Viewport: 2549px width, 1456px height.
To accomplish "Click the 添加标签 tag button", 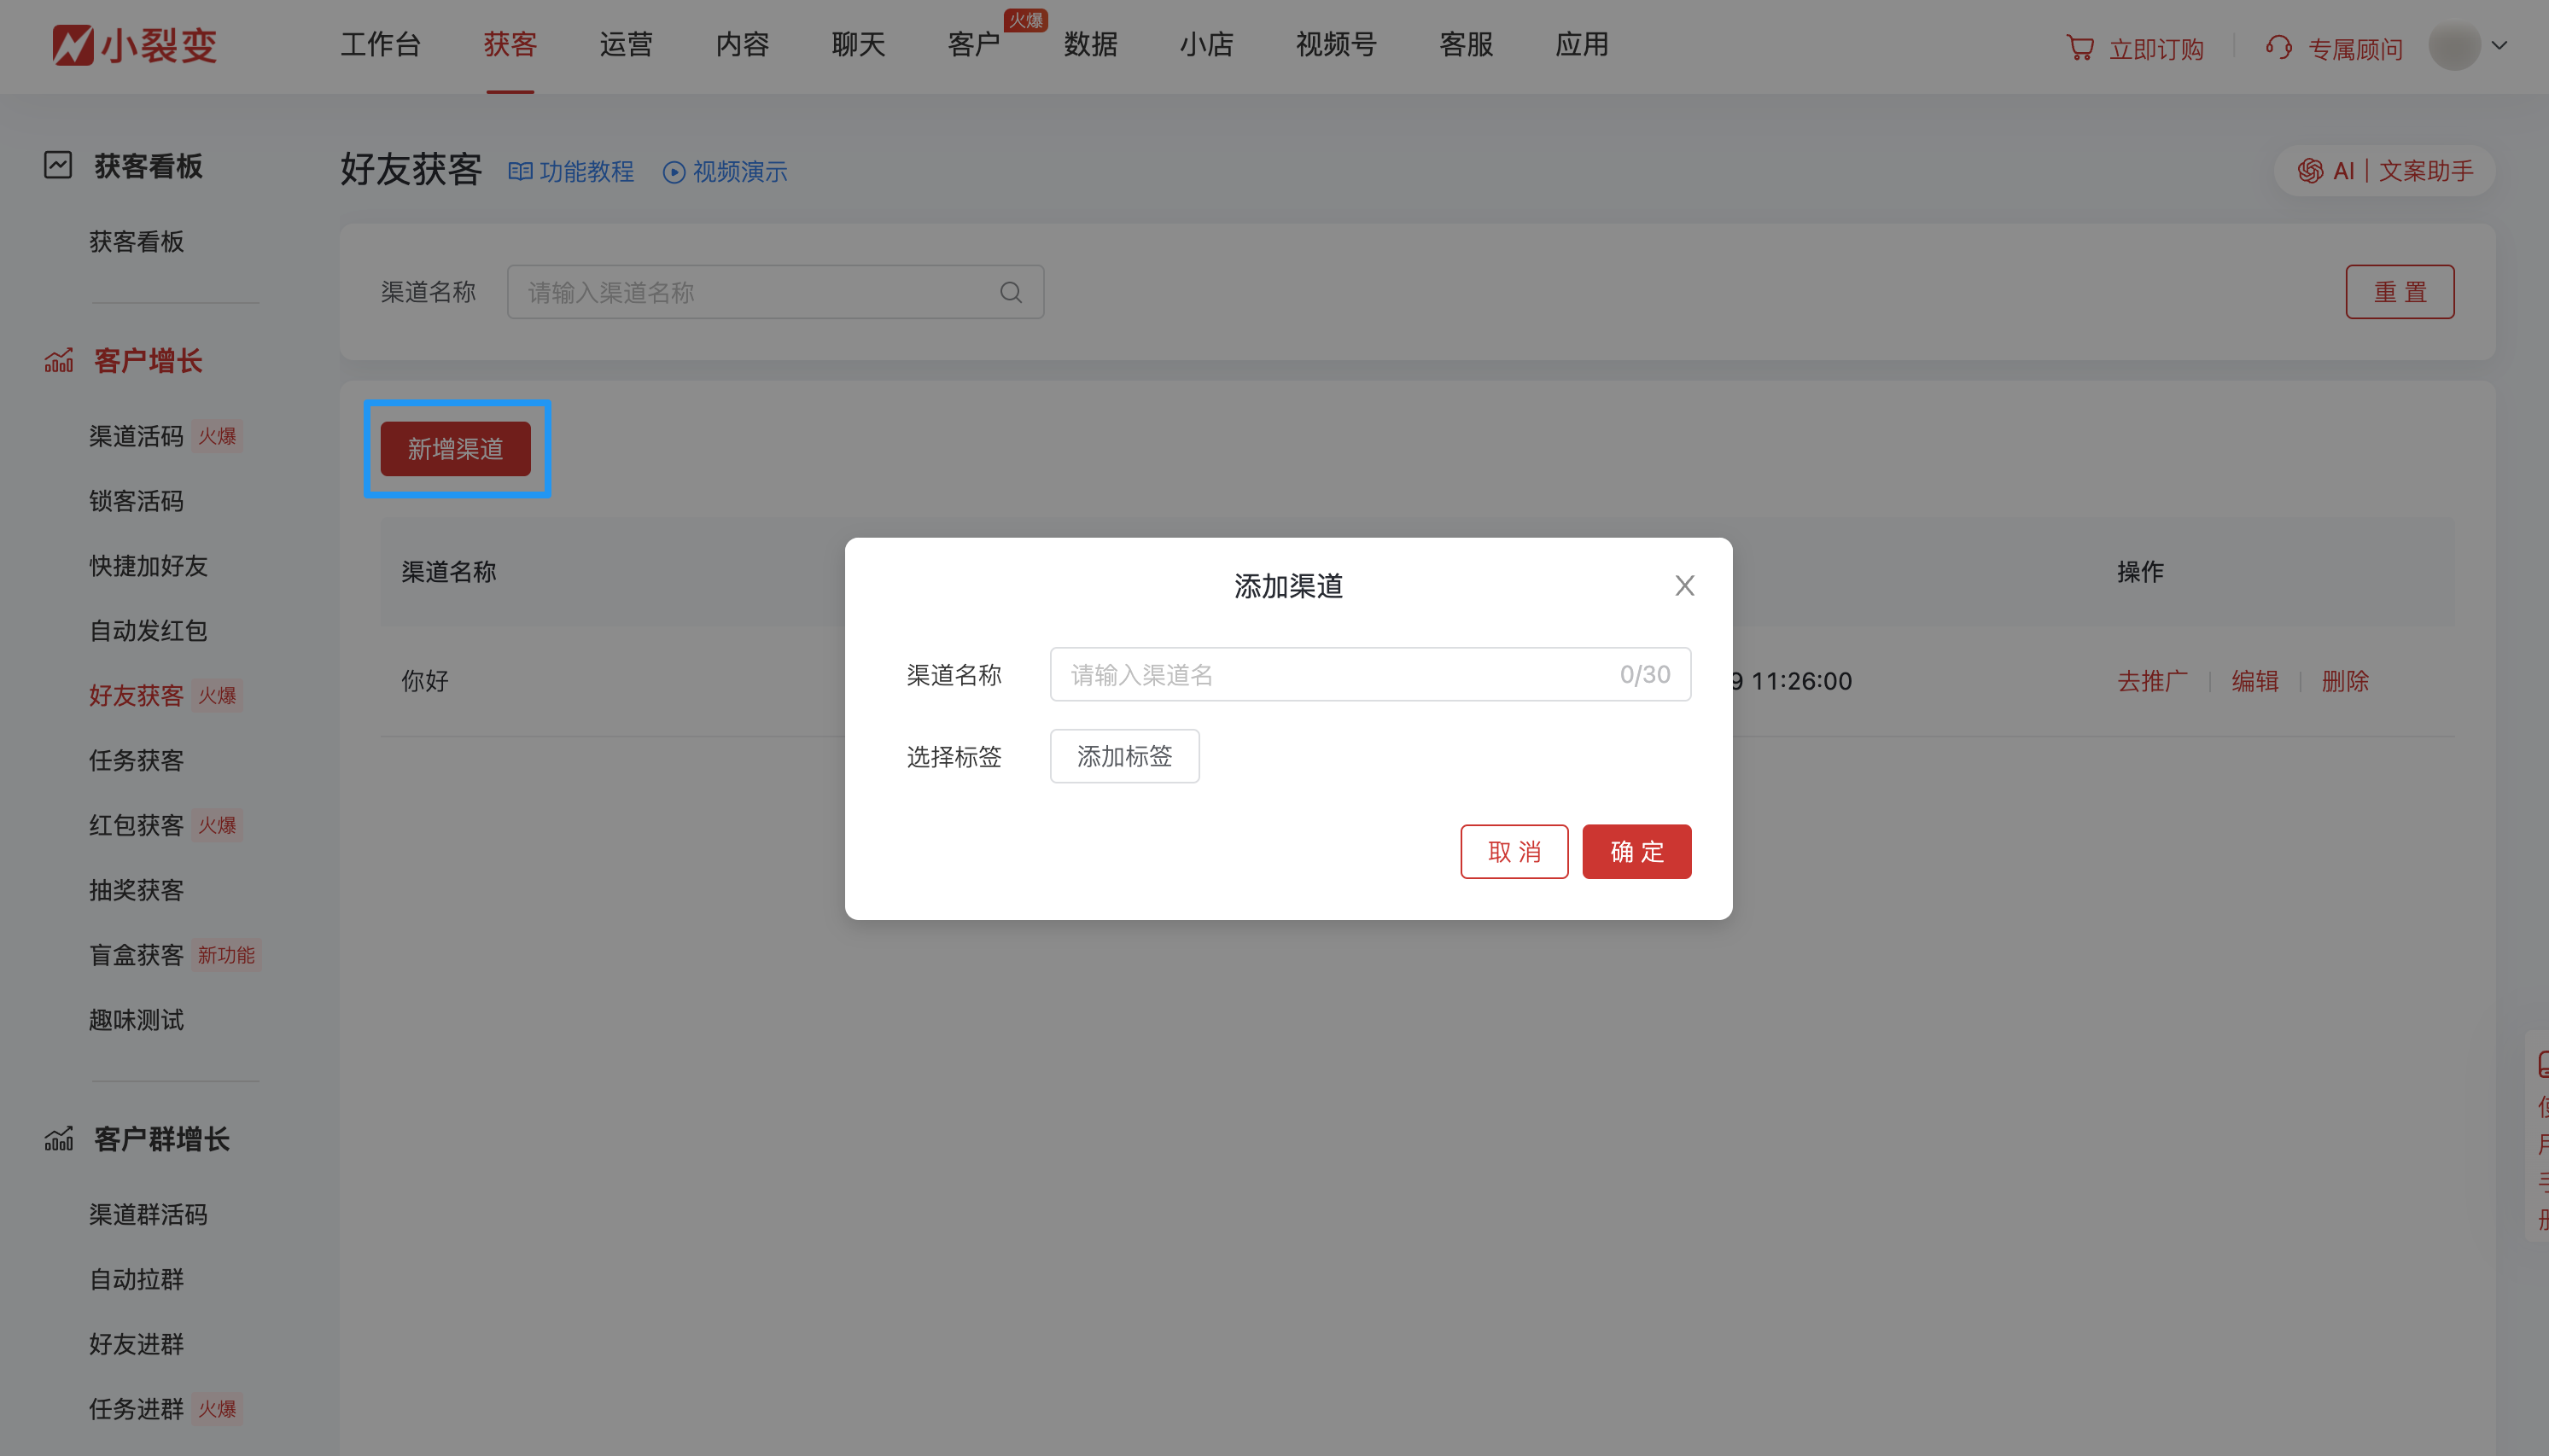I will tap(1123, 756).
